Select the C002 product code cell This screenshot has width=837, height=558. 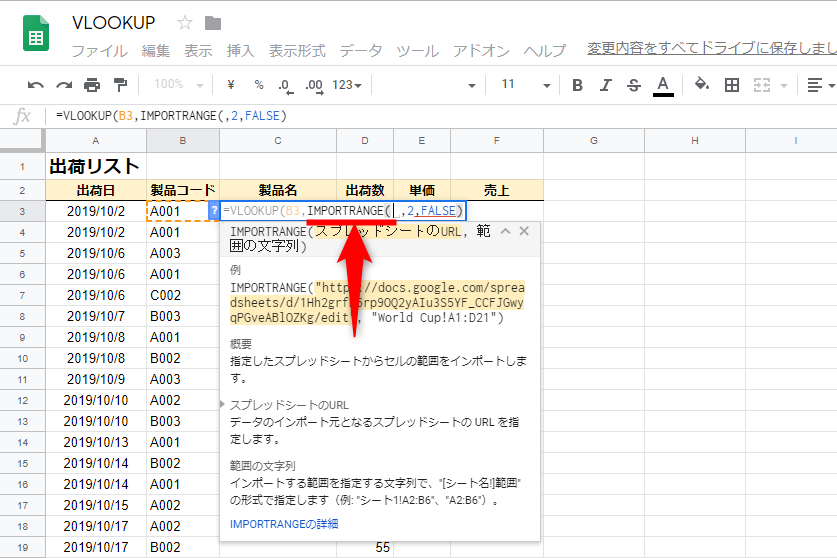pos(183,295)
